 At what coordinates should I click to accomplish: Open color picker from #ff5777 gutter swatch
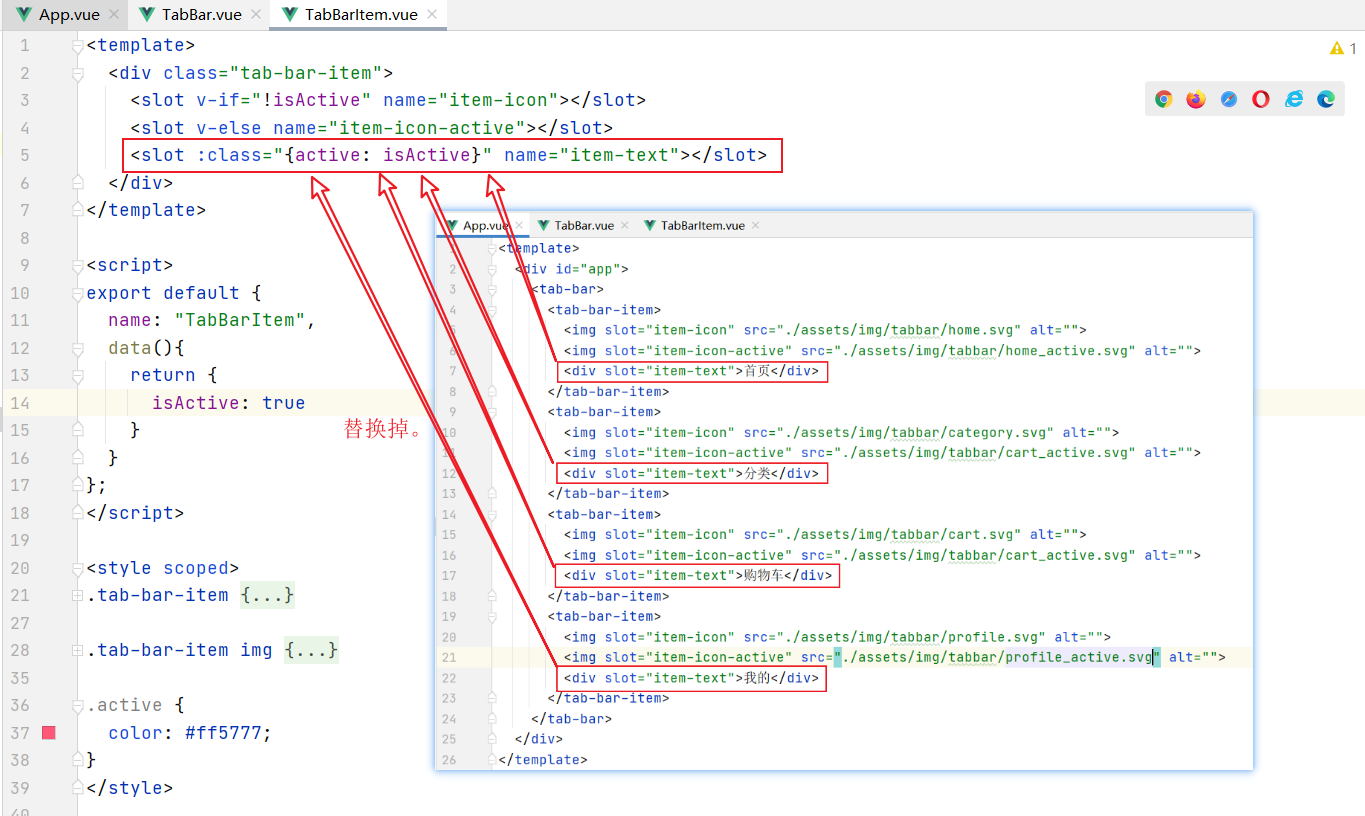(48, 733)
